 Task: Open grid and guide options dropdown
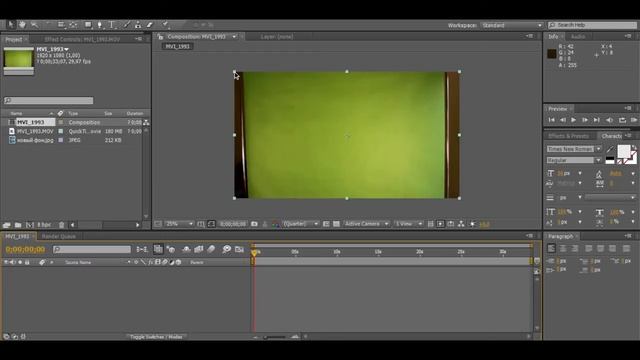click(201, 224)
